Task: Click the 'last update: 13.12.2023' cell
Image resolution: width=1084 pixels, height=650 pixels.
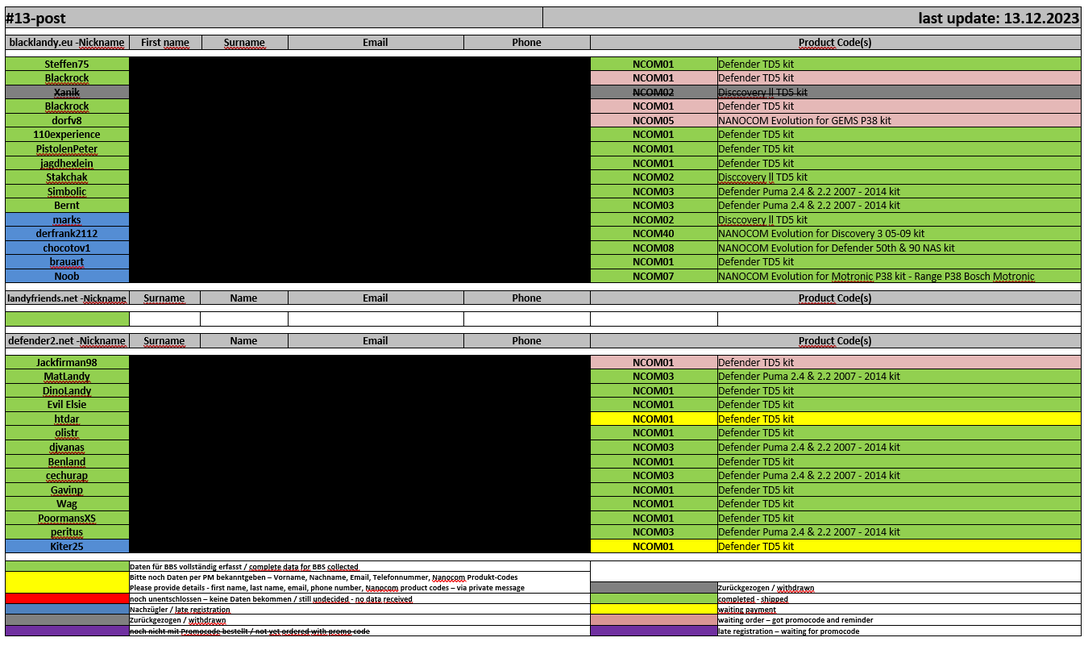Action: point(813,18)
